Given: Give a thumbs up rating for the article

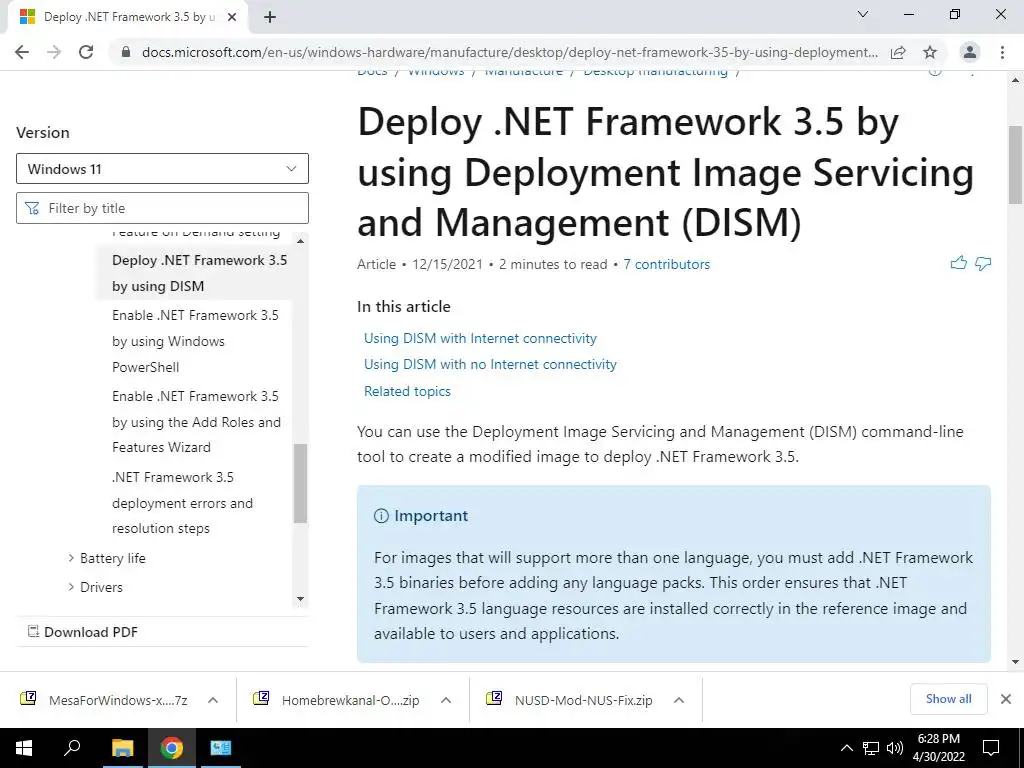Looking at the screenshot, I should click(x=959, y=263).
